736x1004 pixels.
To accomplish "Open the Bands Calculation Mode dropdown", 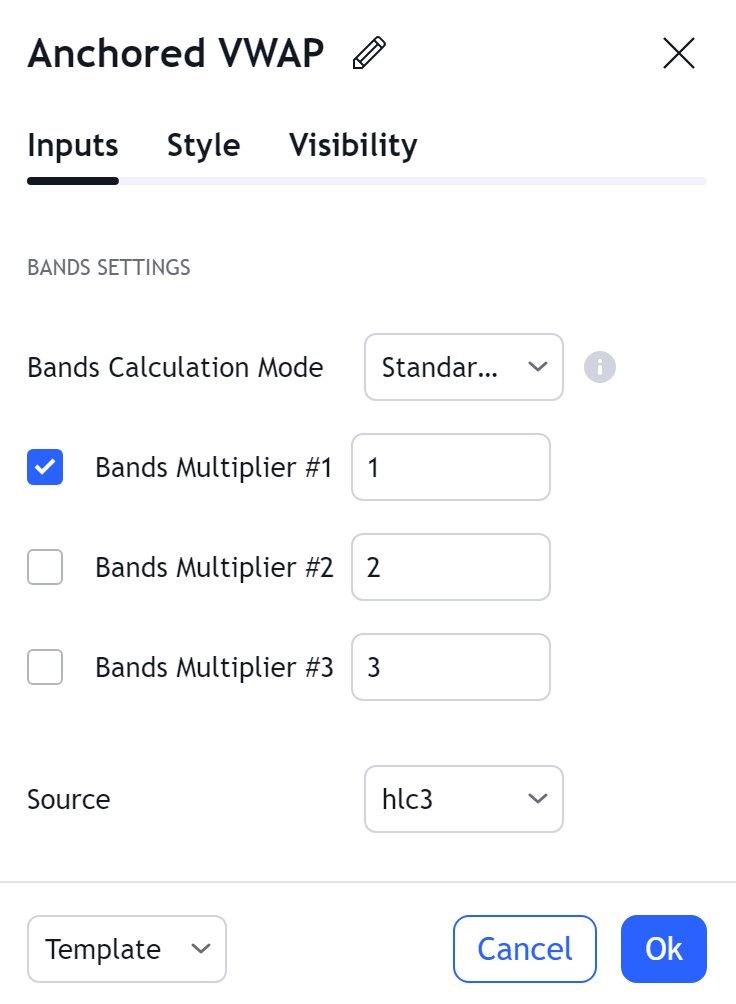I will click(464, 367).
